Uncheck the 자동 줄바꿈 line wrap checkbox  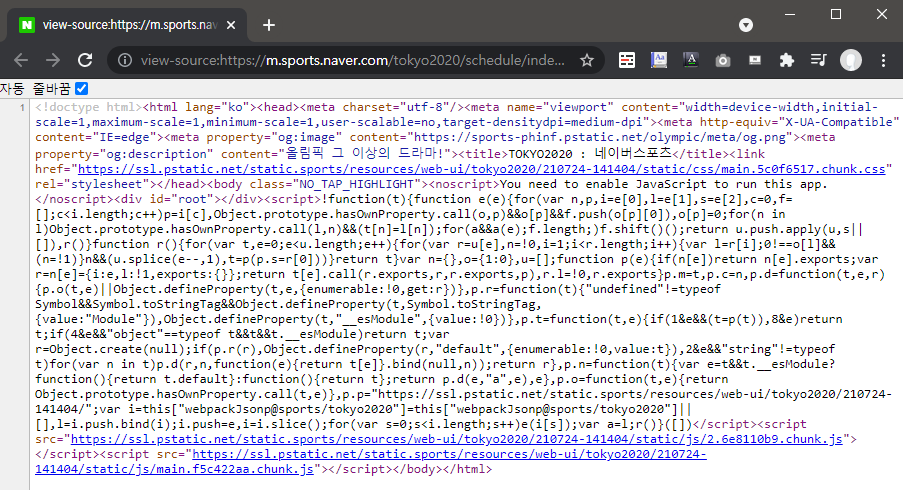coord(82,89)
